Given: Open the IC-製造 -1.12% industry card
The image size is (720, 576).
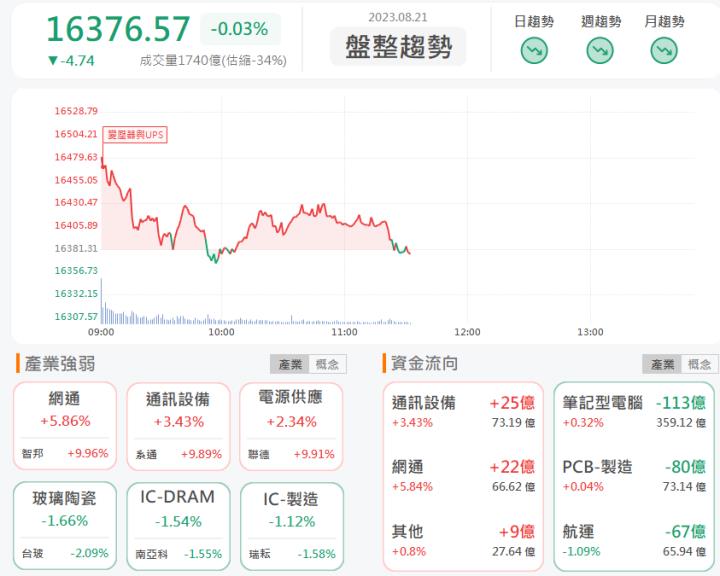Looking at the screenshot, I should click(292, 526).
